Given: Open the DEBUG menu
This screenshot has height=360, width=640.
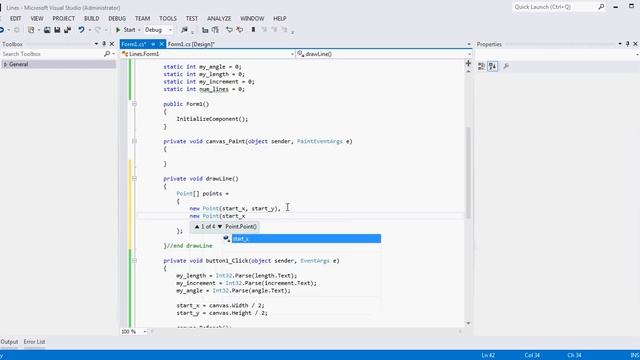Looking at the screenshot, I should [117, 18].
